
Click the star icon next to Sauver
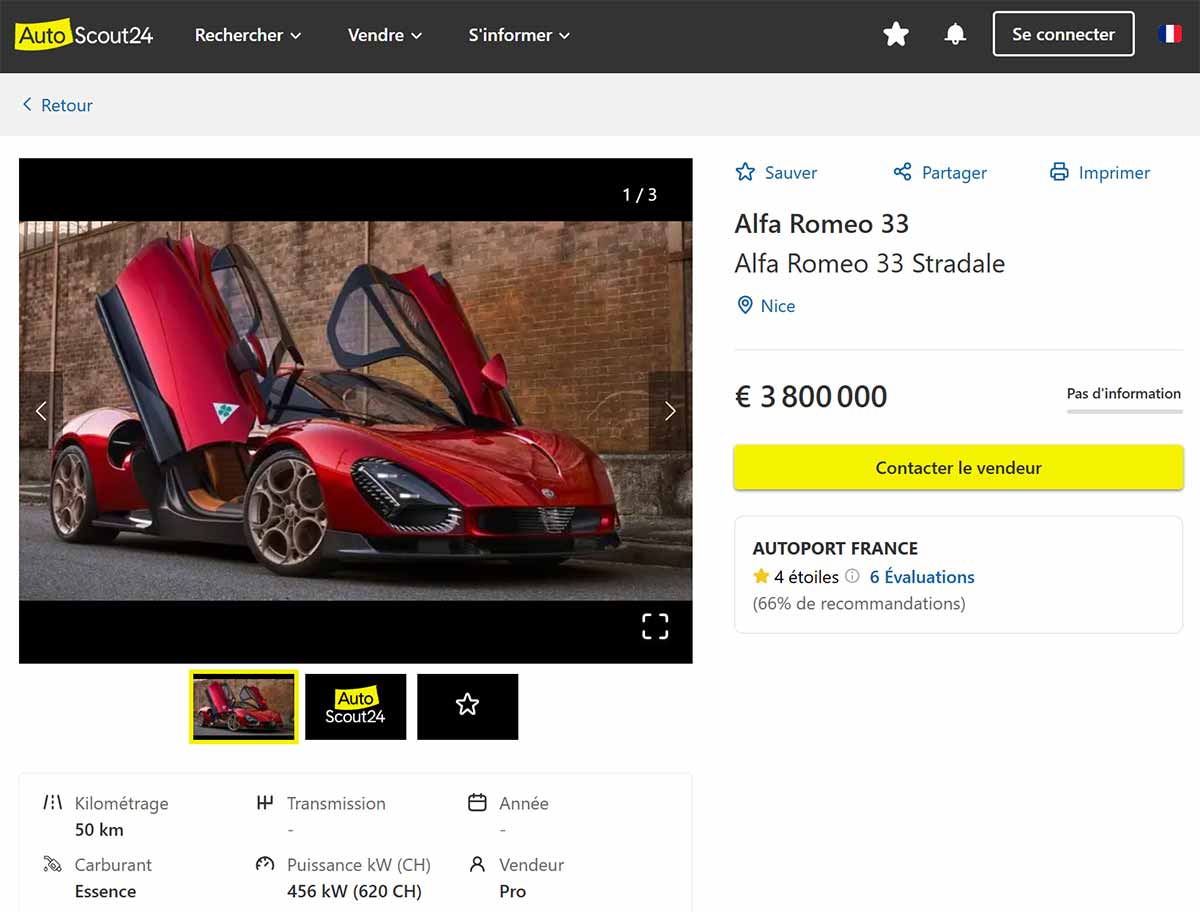(x=745, y=172)
